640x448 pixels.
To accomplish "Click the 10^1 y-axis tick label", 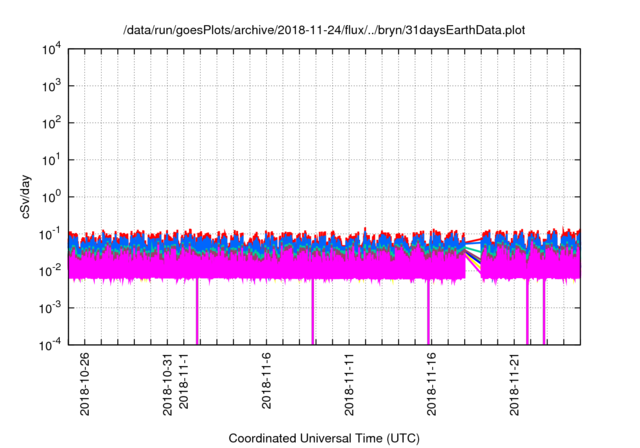I will [x=51, y=160].
